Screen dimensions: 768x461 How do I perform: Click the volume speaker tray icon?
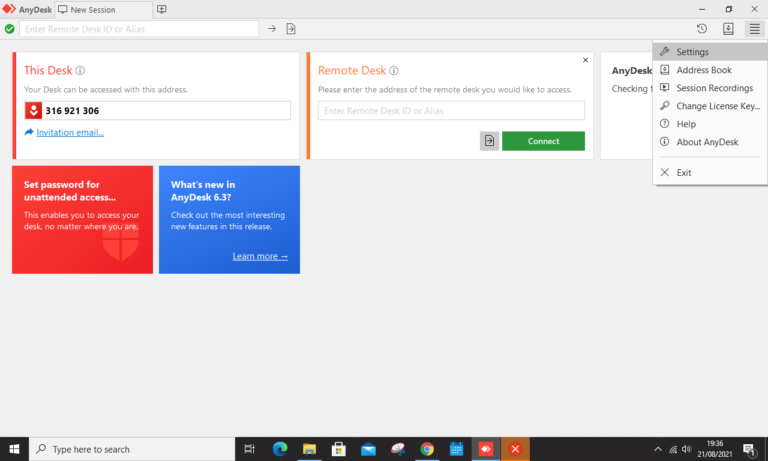click(687, 449)
